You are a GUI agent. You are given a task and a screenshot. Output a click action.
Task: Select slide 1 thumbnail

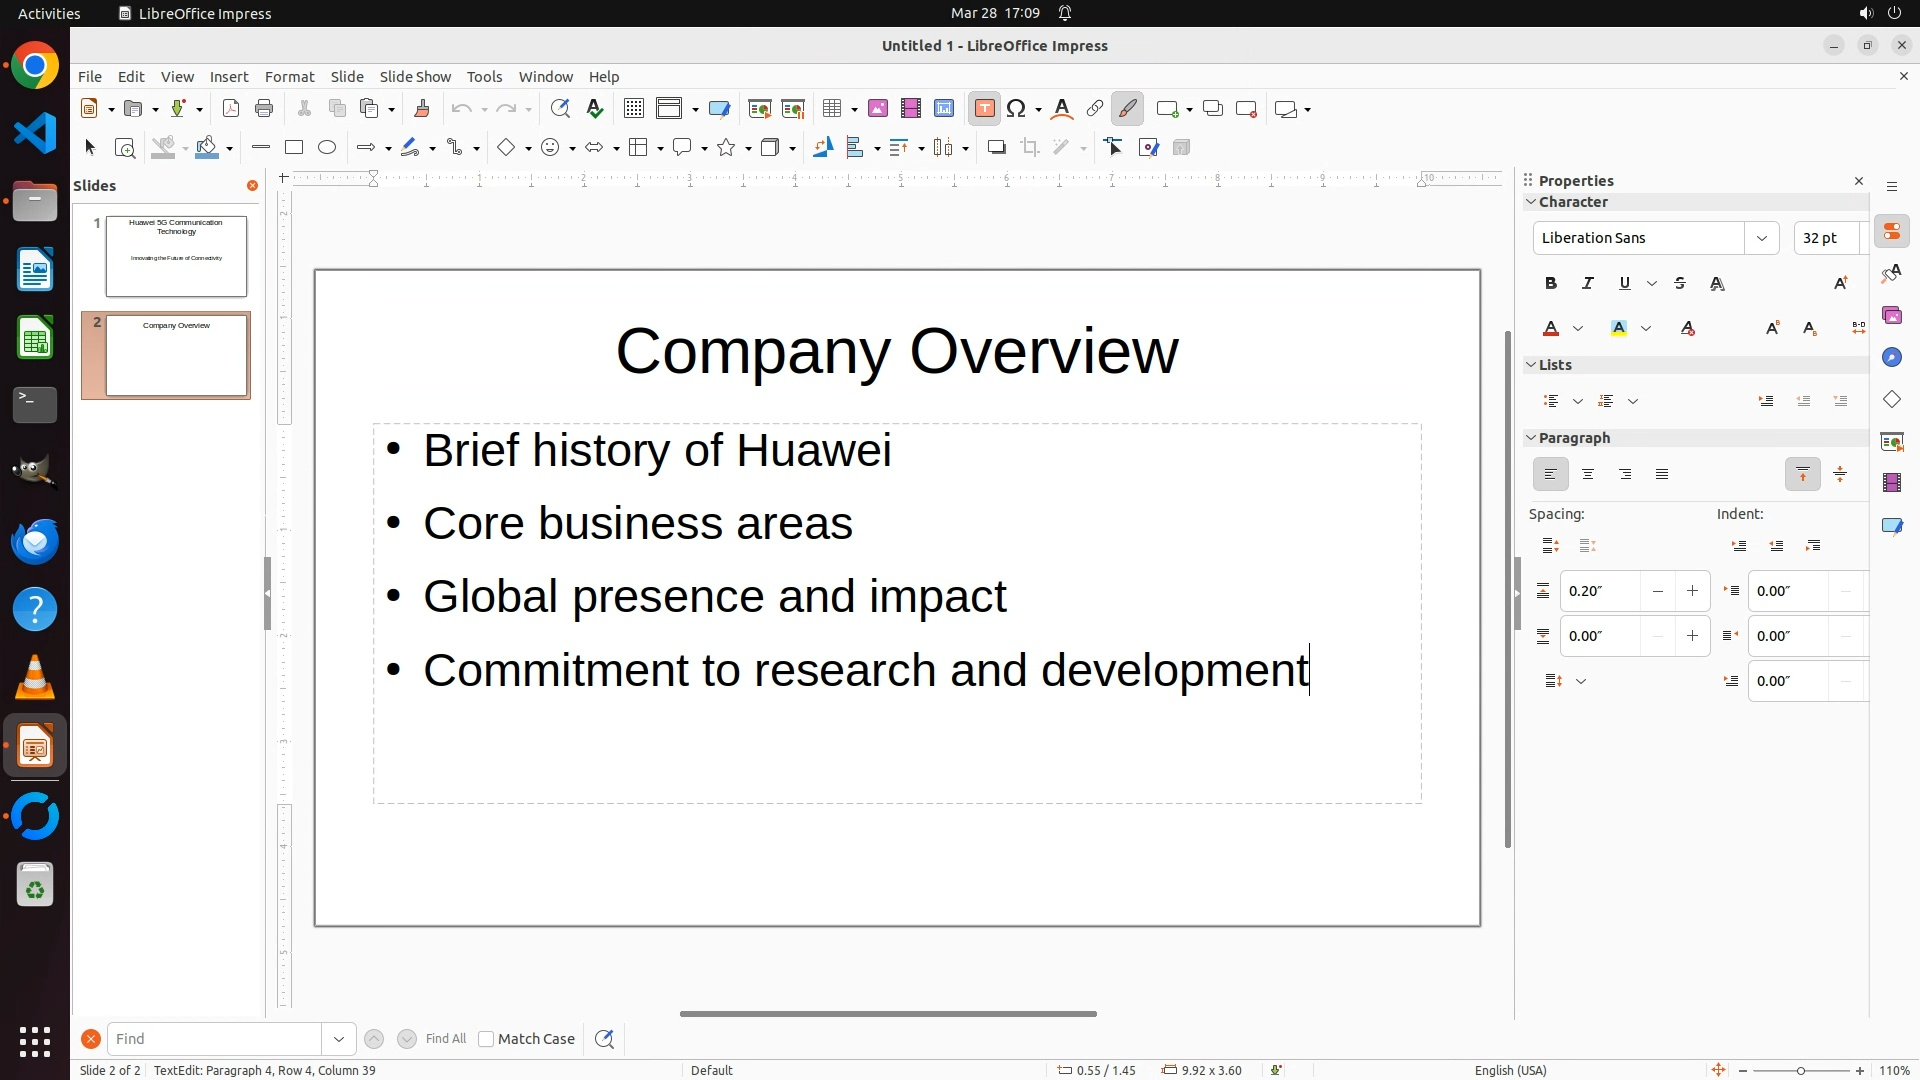[176, 256]
